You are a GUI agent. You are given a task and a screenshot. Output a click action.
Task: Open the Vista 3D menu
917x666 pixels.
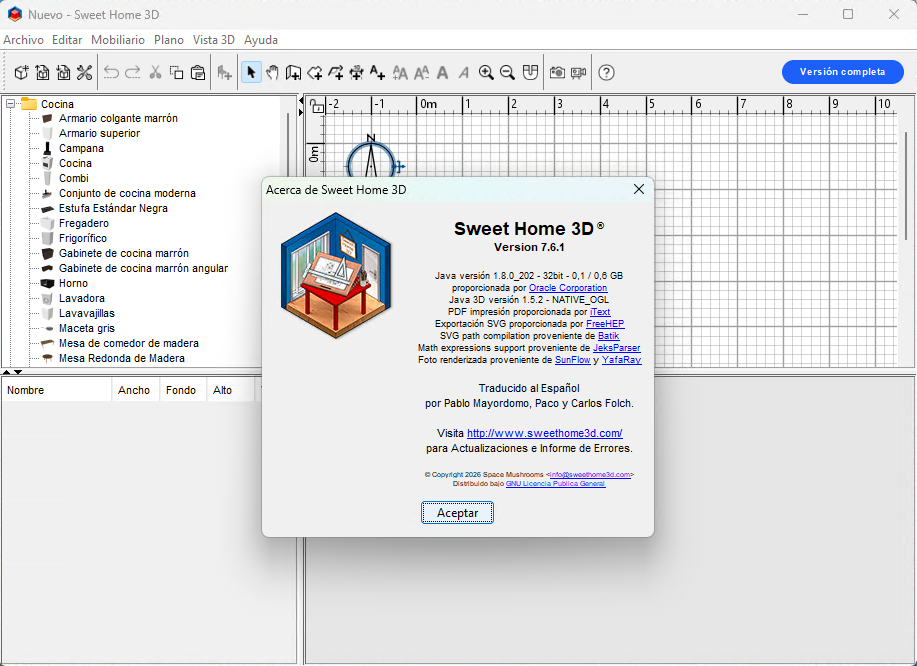(214, 40)
